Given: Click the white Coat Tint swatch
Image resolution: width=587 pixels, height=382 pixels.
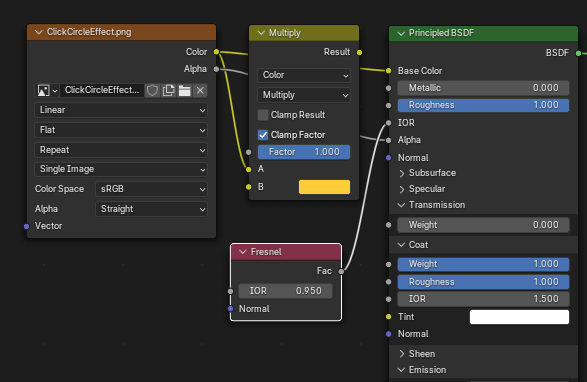Looking at the screenshot, I should pyautogui.click(x=519, y=317).
